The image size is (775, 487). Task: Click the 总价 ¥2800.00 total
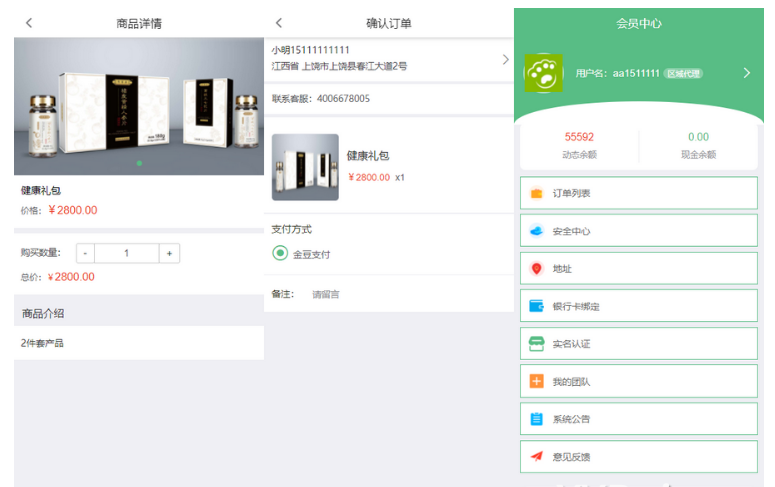click(x=71, y=277)
